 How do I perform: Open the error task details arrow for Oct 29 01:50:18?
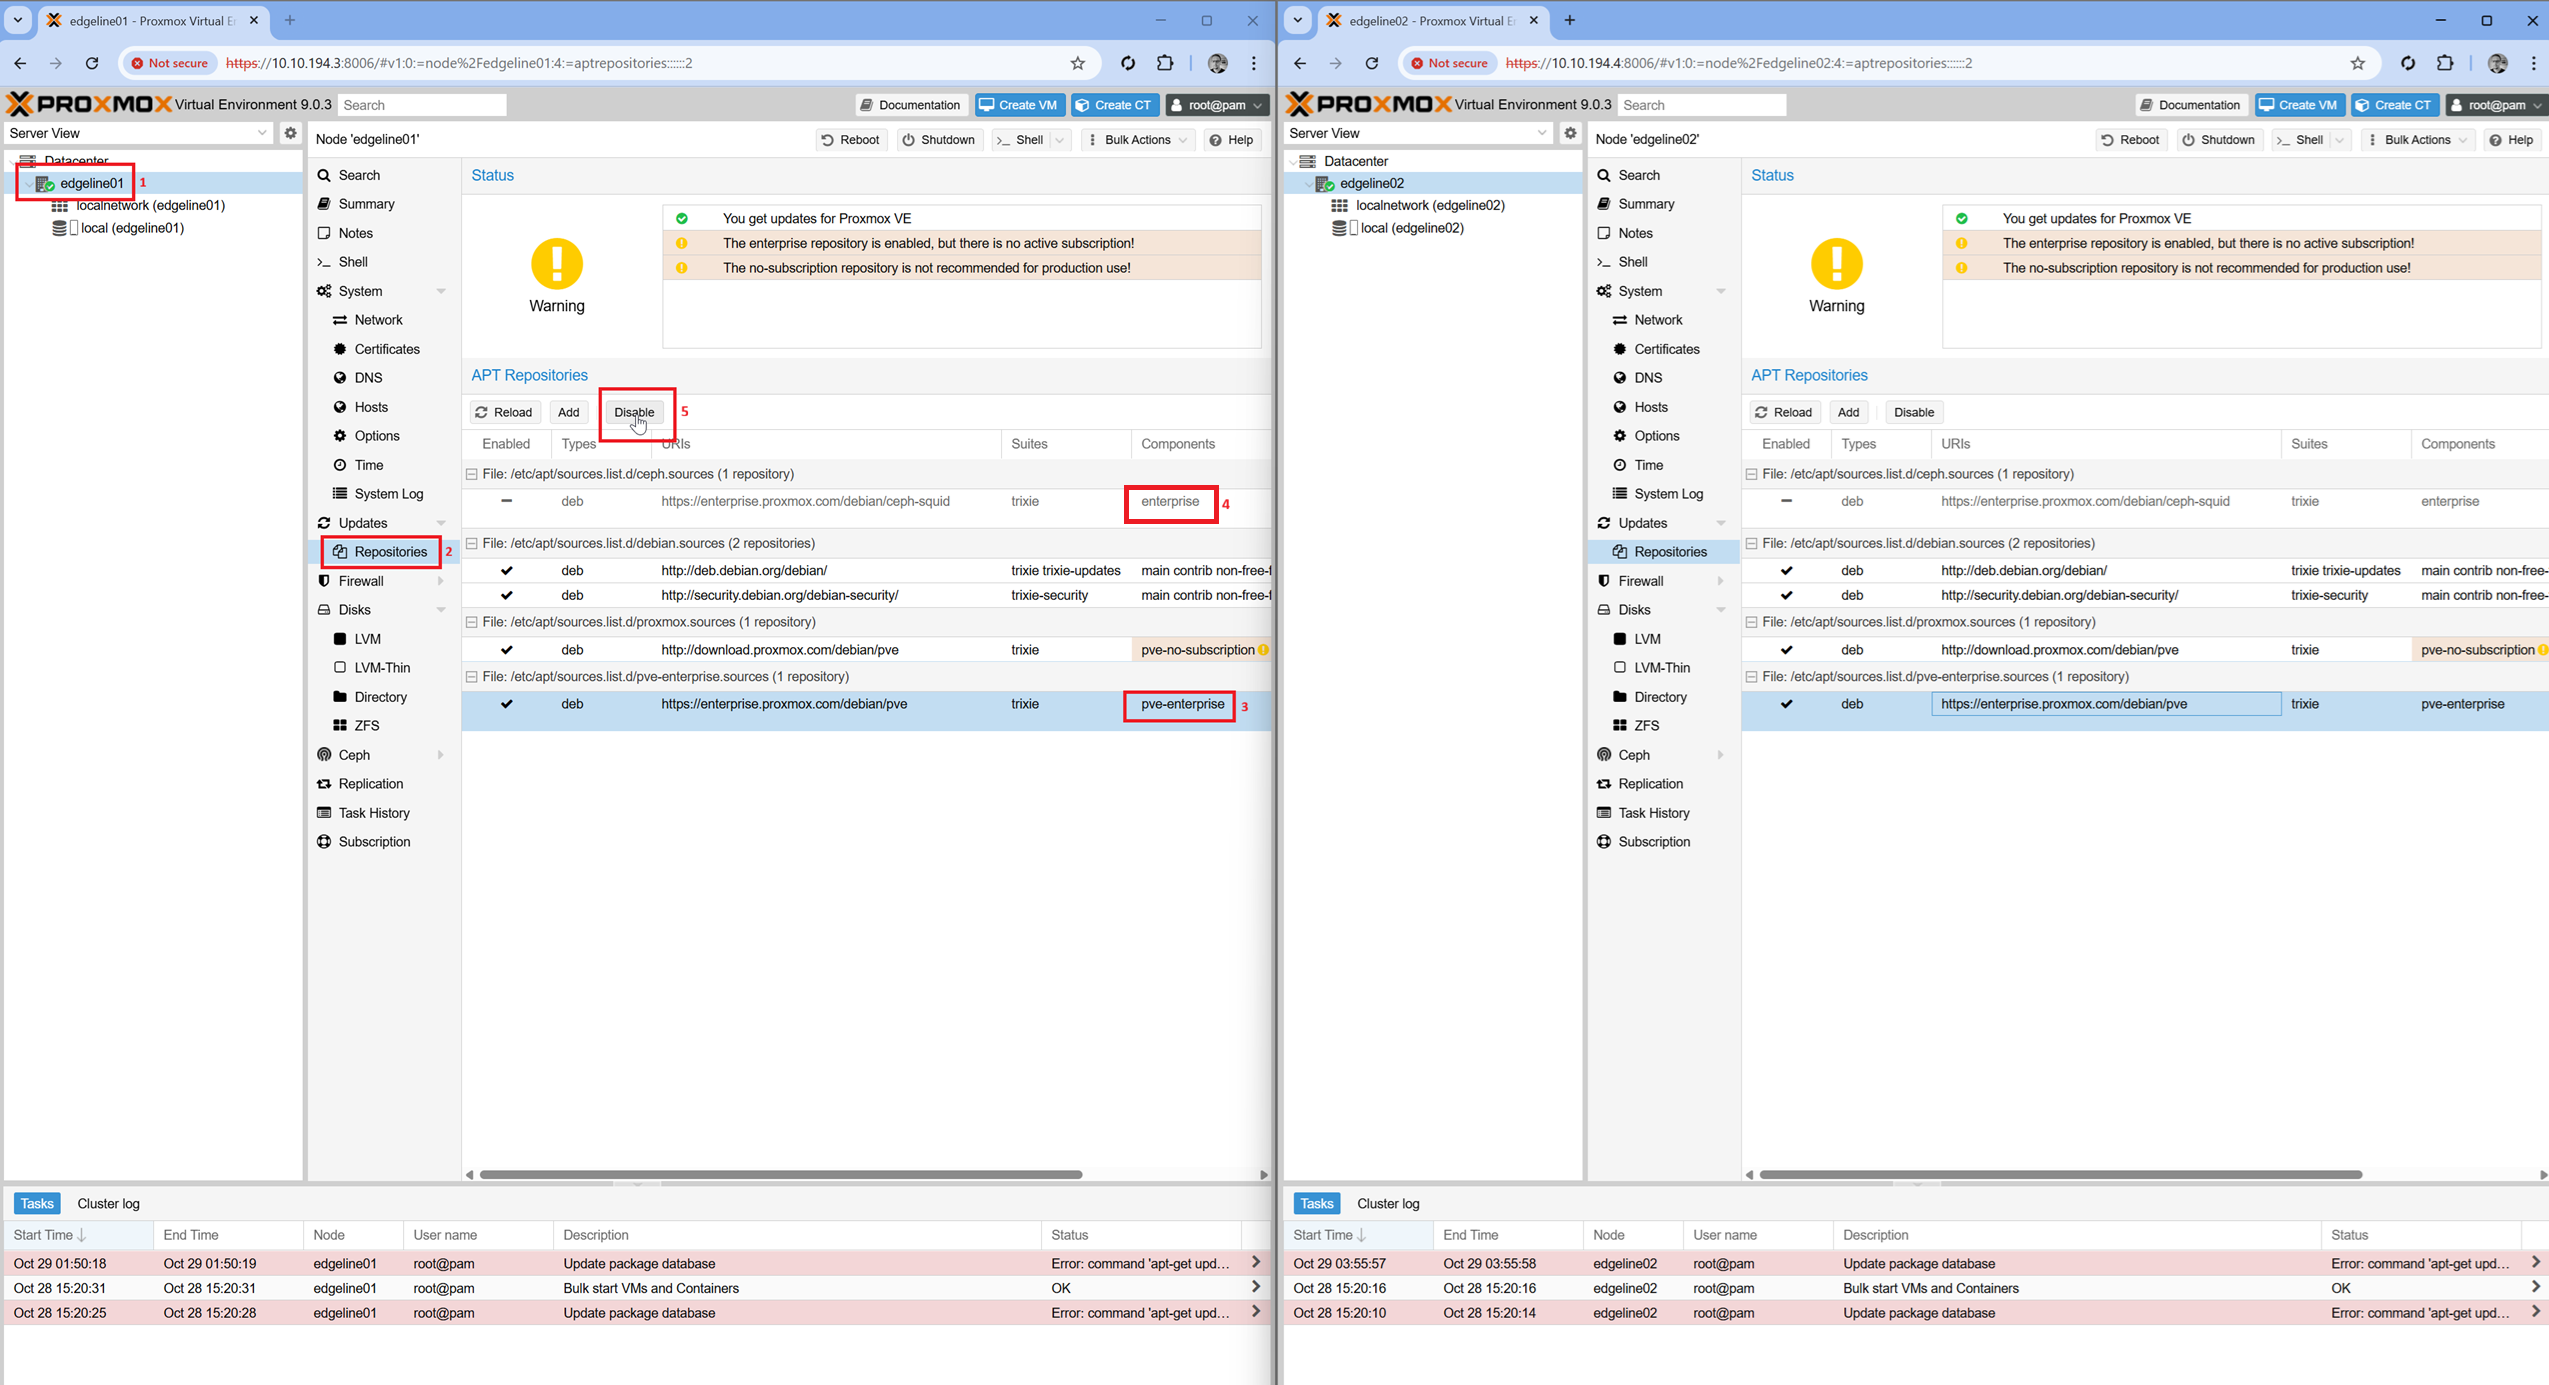coord(1256,1263)
